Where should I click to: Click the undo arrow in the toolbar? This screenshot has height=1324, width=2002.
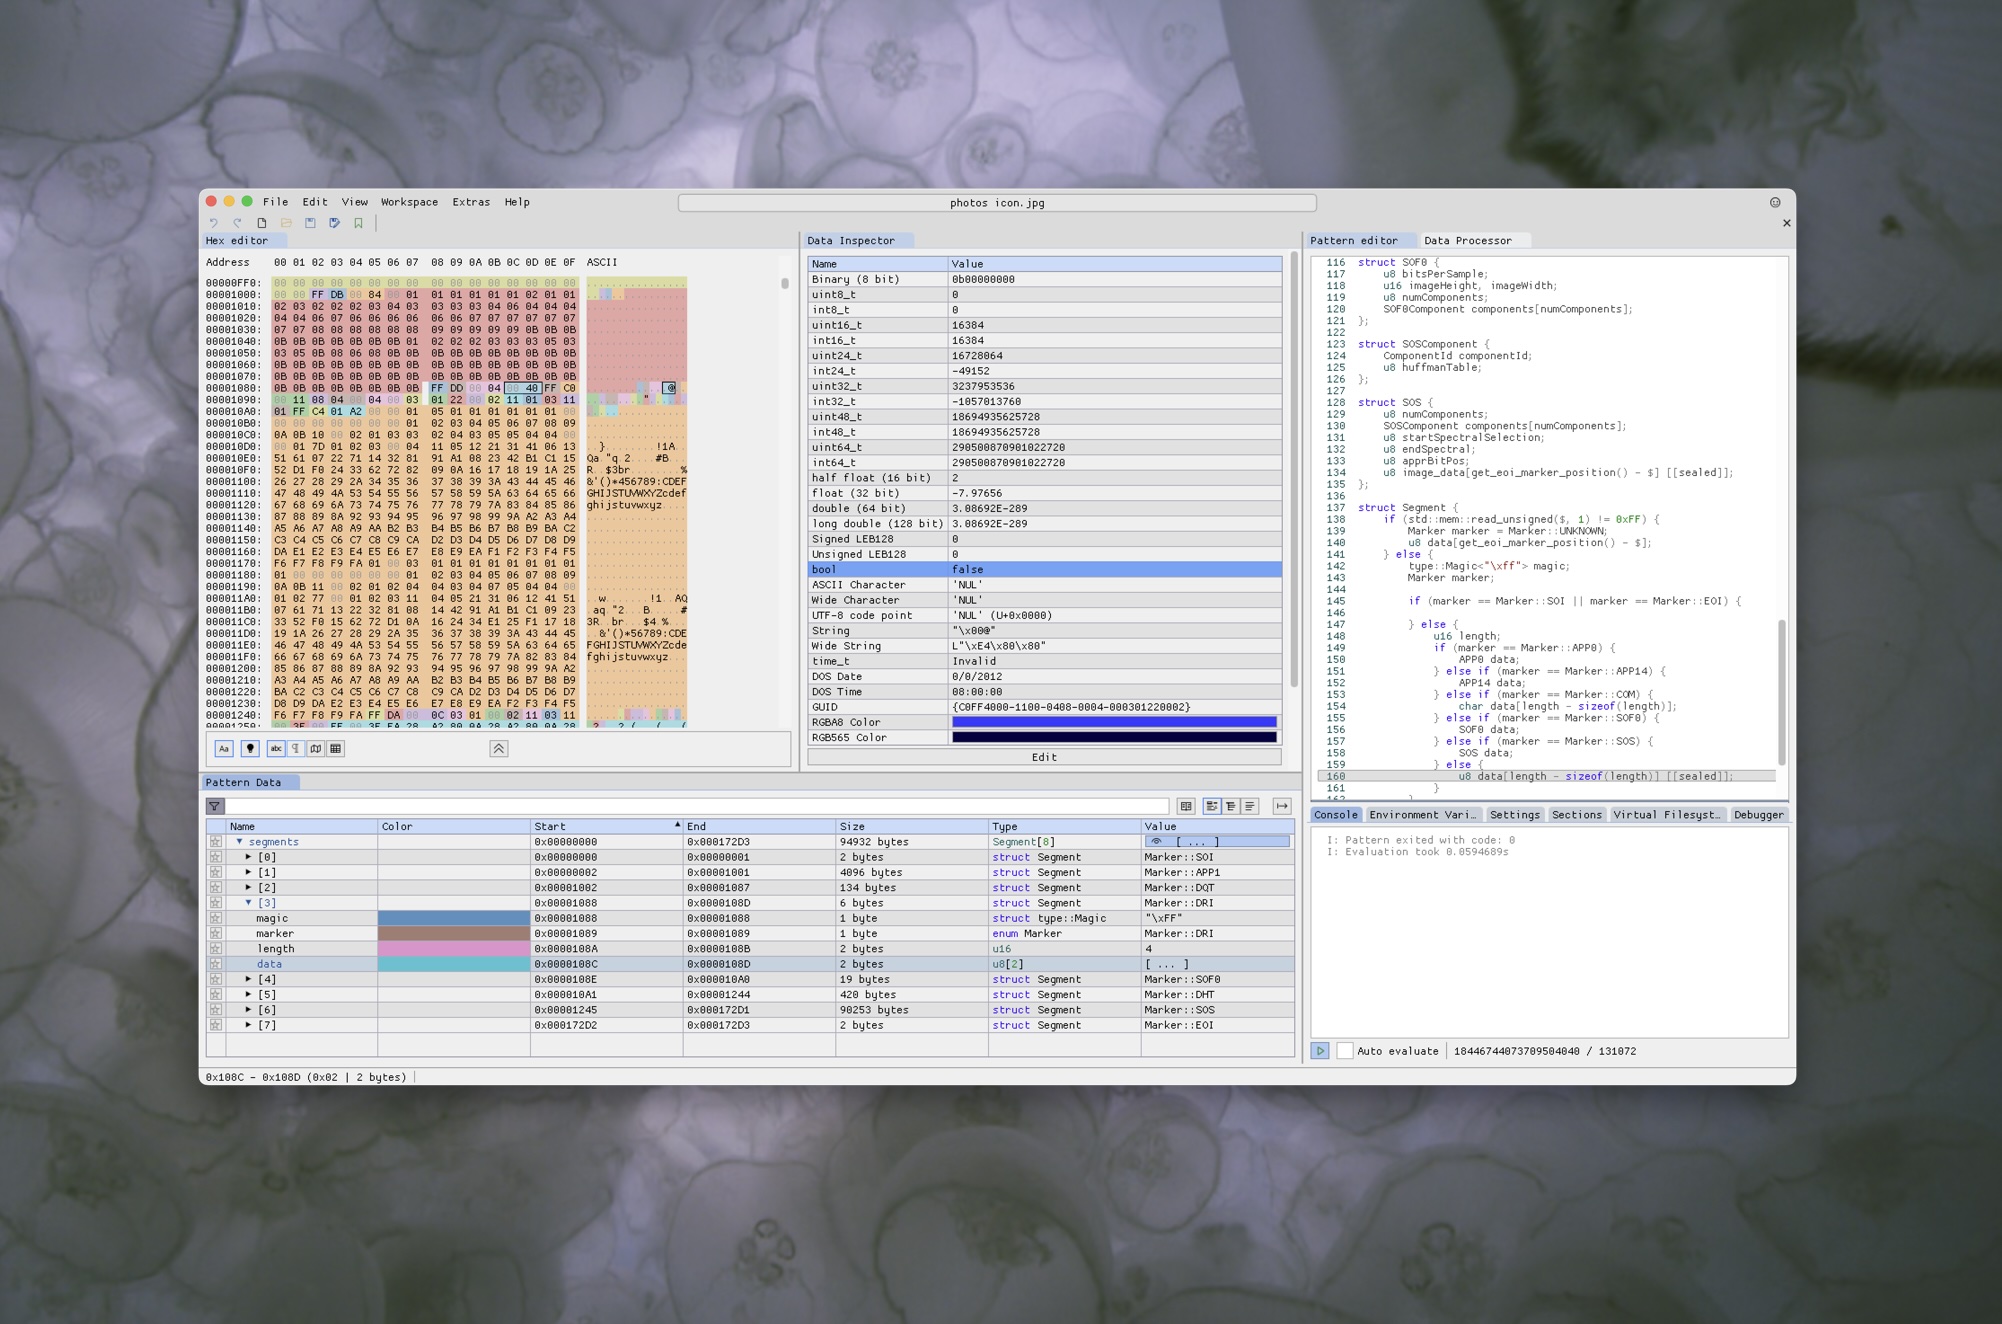[x=213, y=223]
